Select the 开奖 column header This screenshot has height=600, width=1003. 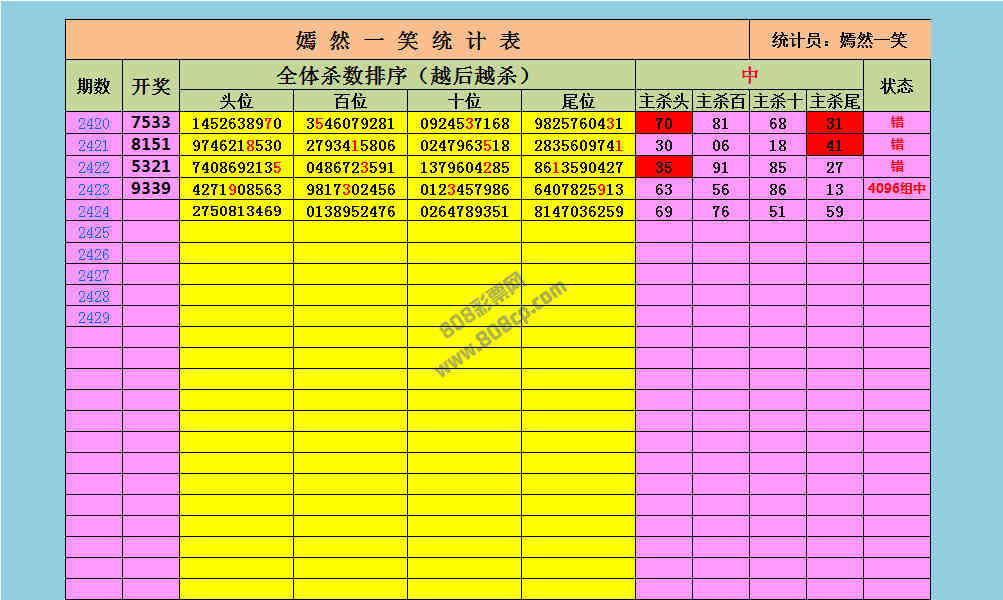click(151, 86)
